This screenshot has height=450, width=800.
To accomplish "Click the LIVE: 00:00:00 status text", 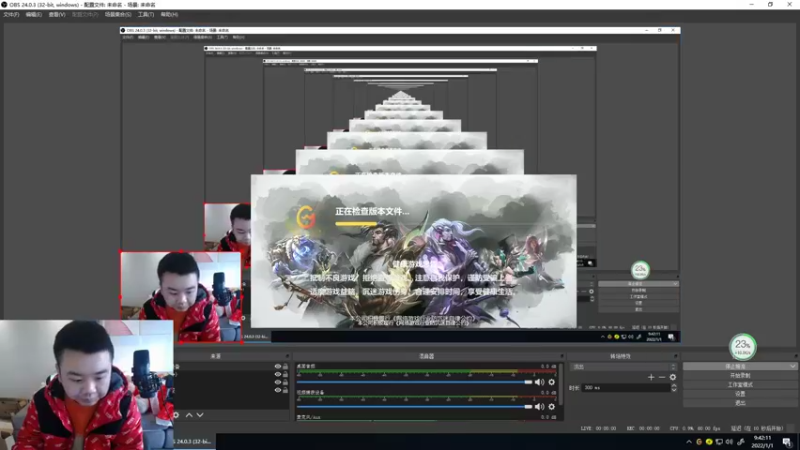I will 598,429.
